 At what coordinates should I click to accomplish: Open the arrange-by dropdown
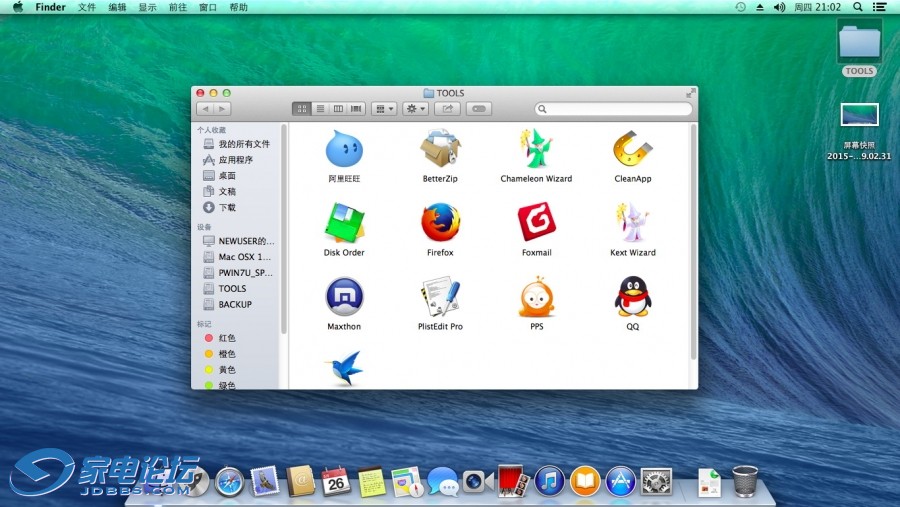pyautogui.click(x=384, y=109)
